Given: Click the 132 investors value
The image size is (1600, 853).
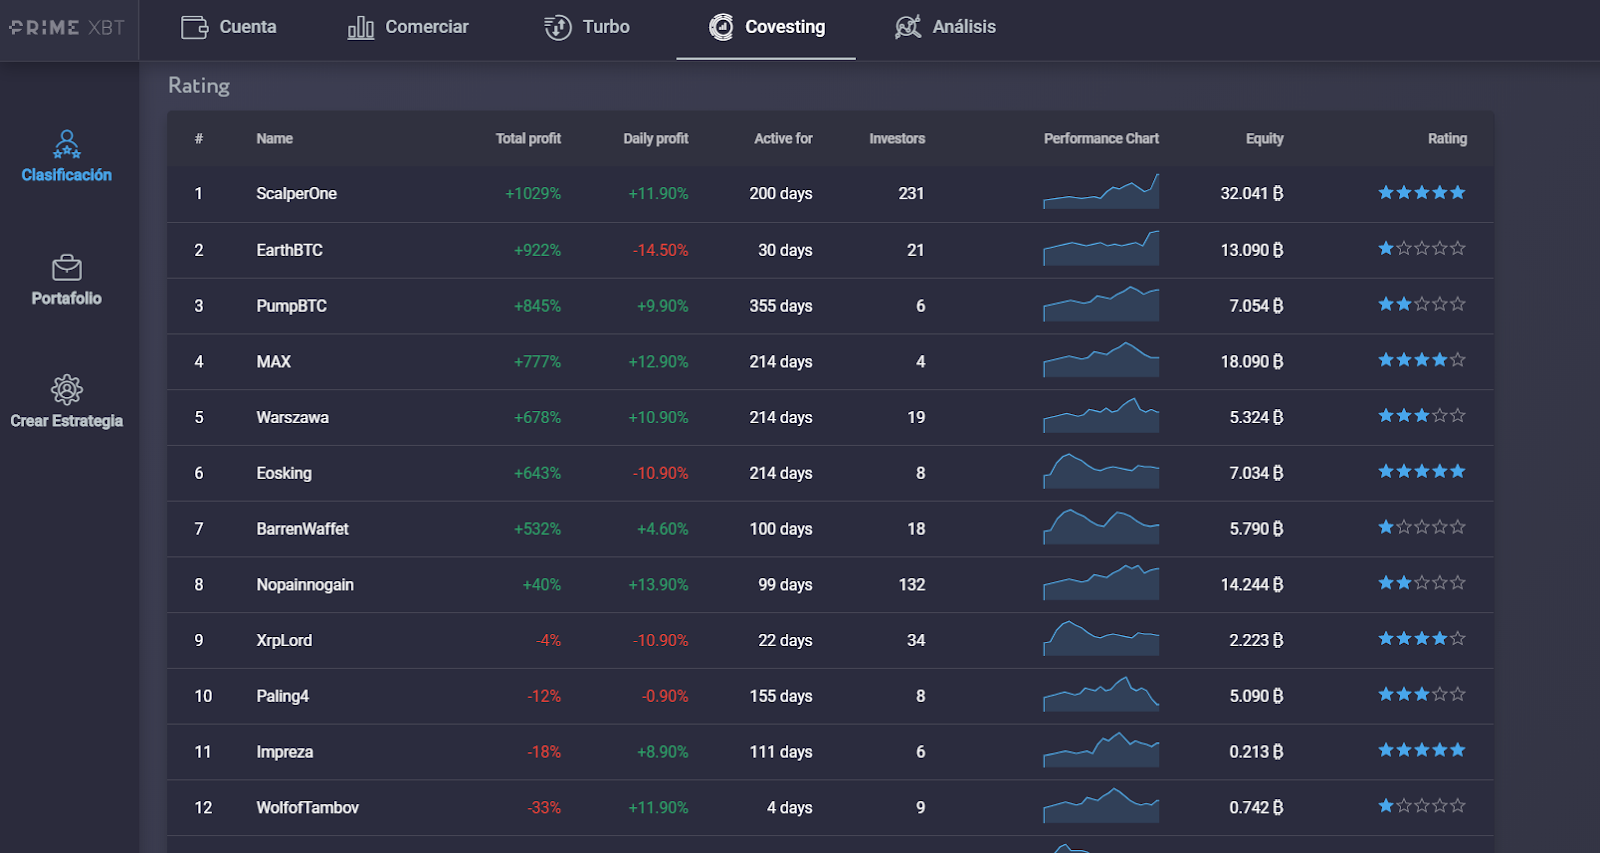Looking at the screenshot, I should point(912,585).
